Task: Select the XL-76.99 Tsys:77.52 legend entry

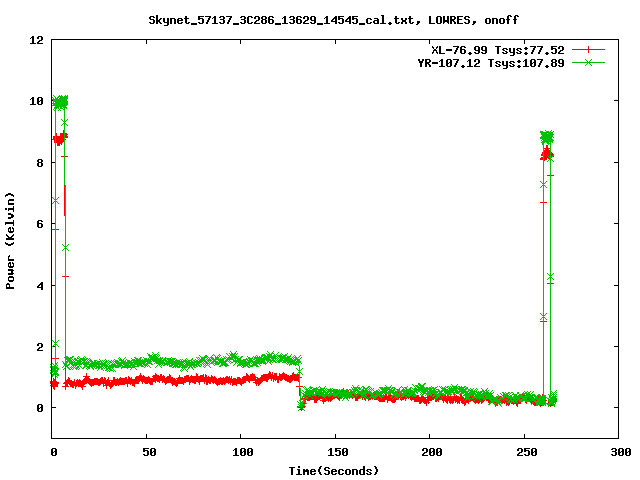Action: [x=498, y=50]
